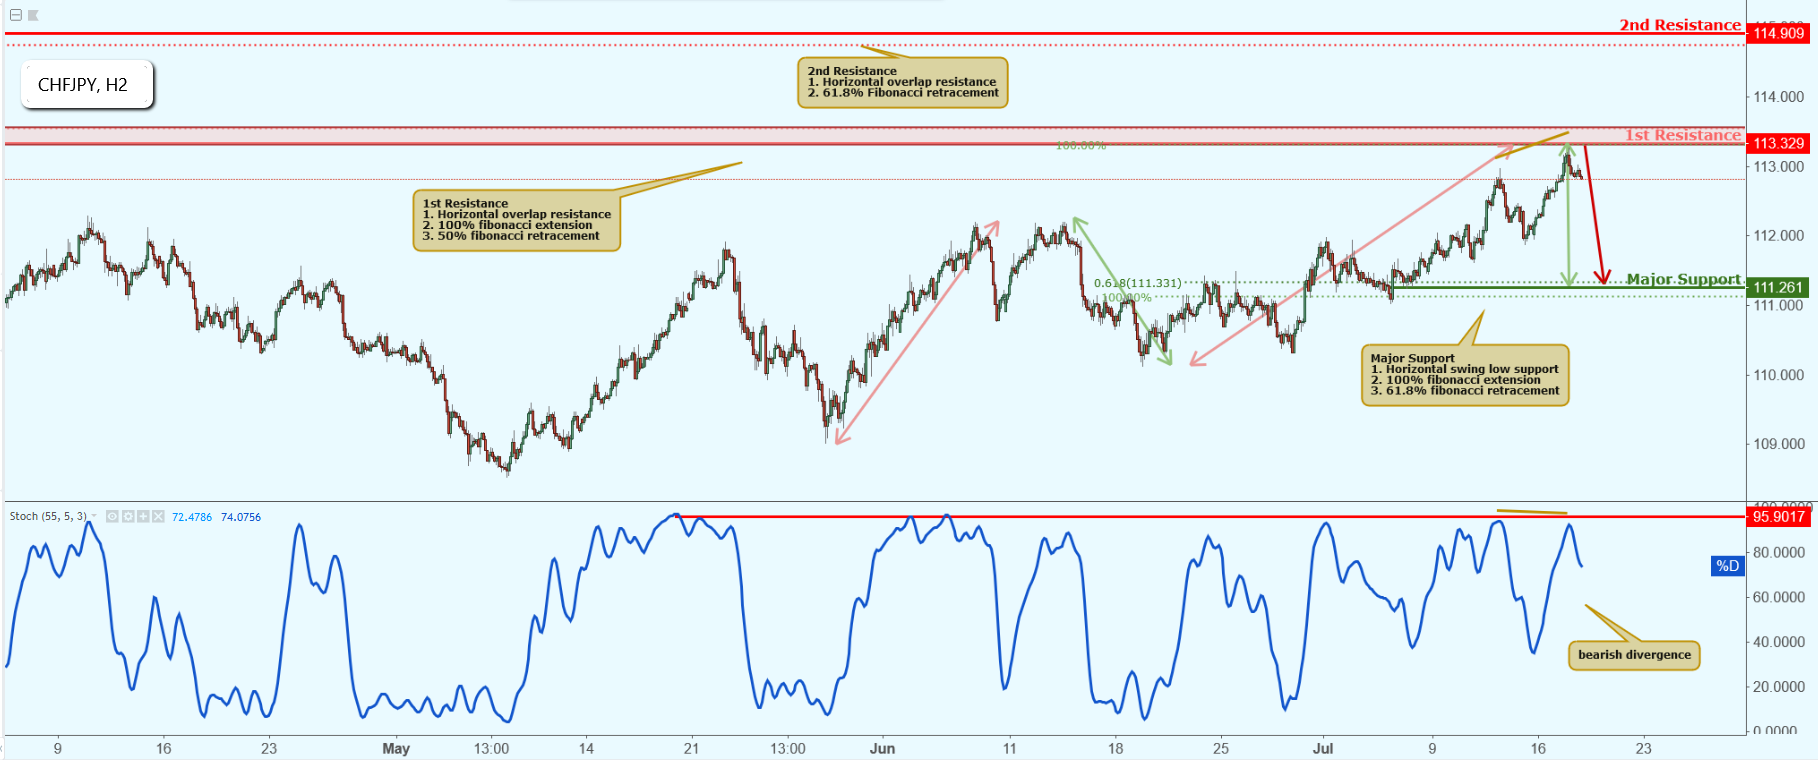Collapse the chart legend with minus box
The image size is (1818, 760).
pos(15,15)
